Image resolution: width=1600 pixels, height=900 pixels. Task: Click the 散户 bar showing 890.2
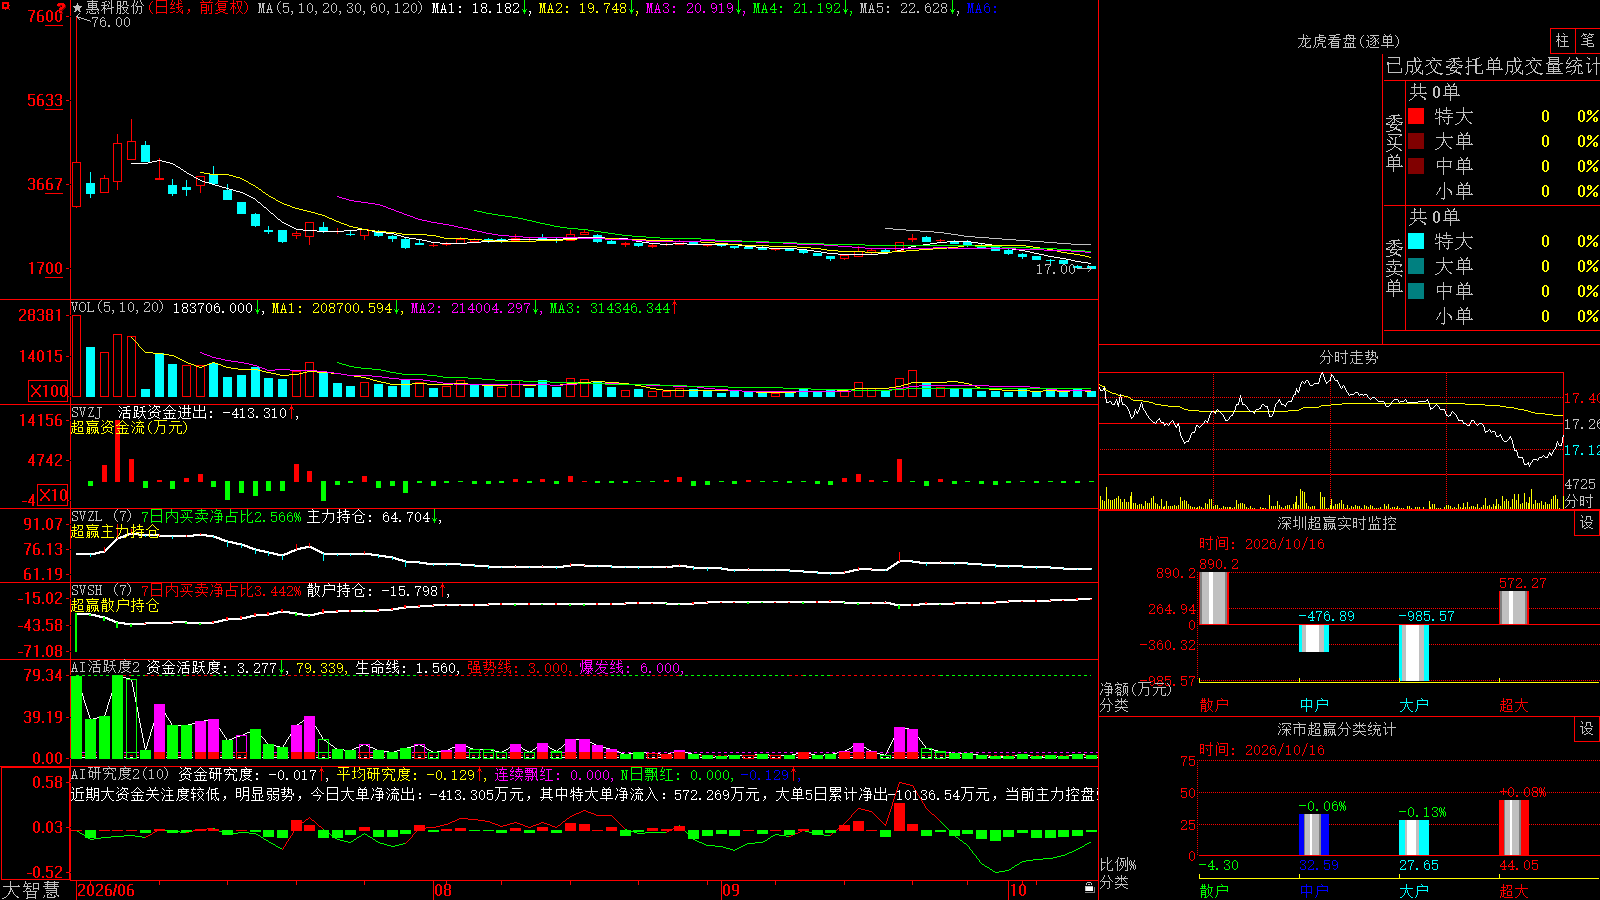click(1214, 598)
